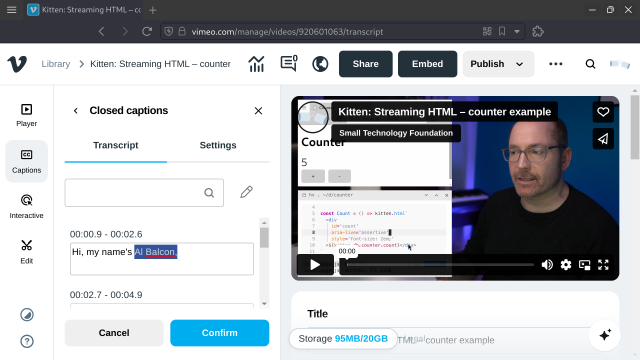
Task: Click the pencil edit transcript icon
Action: pos(247,192)
